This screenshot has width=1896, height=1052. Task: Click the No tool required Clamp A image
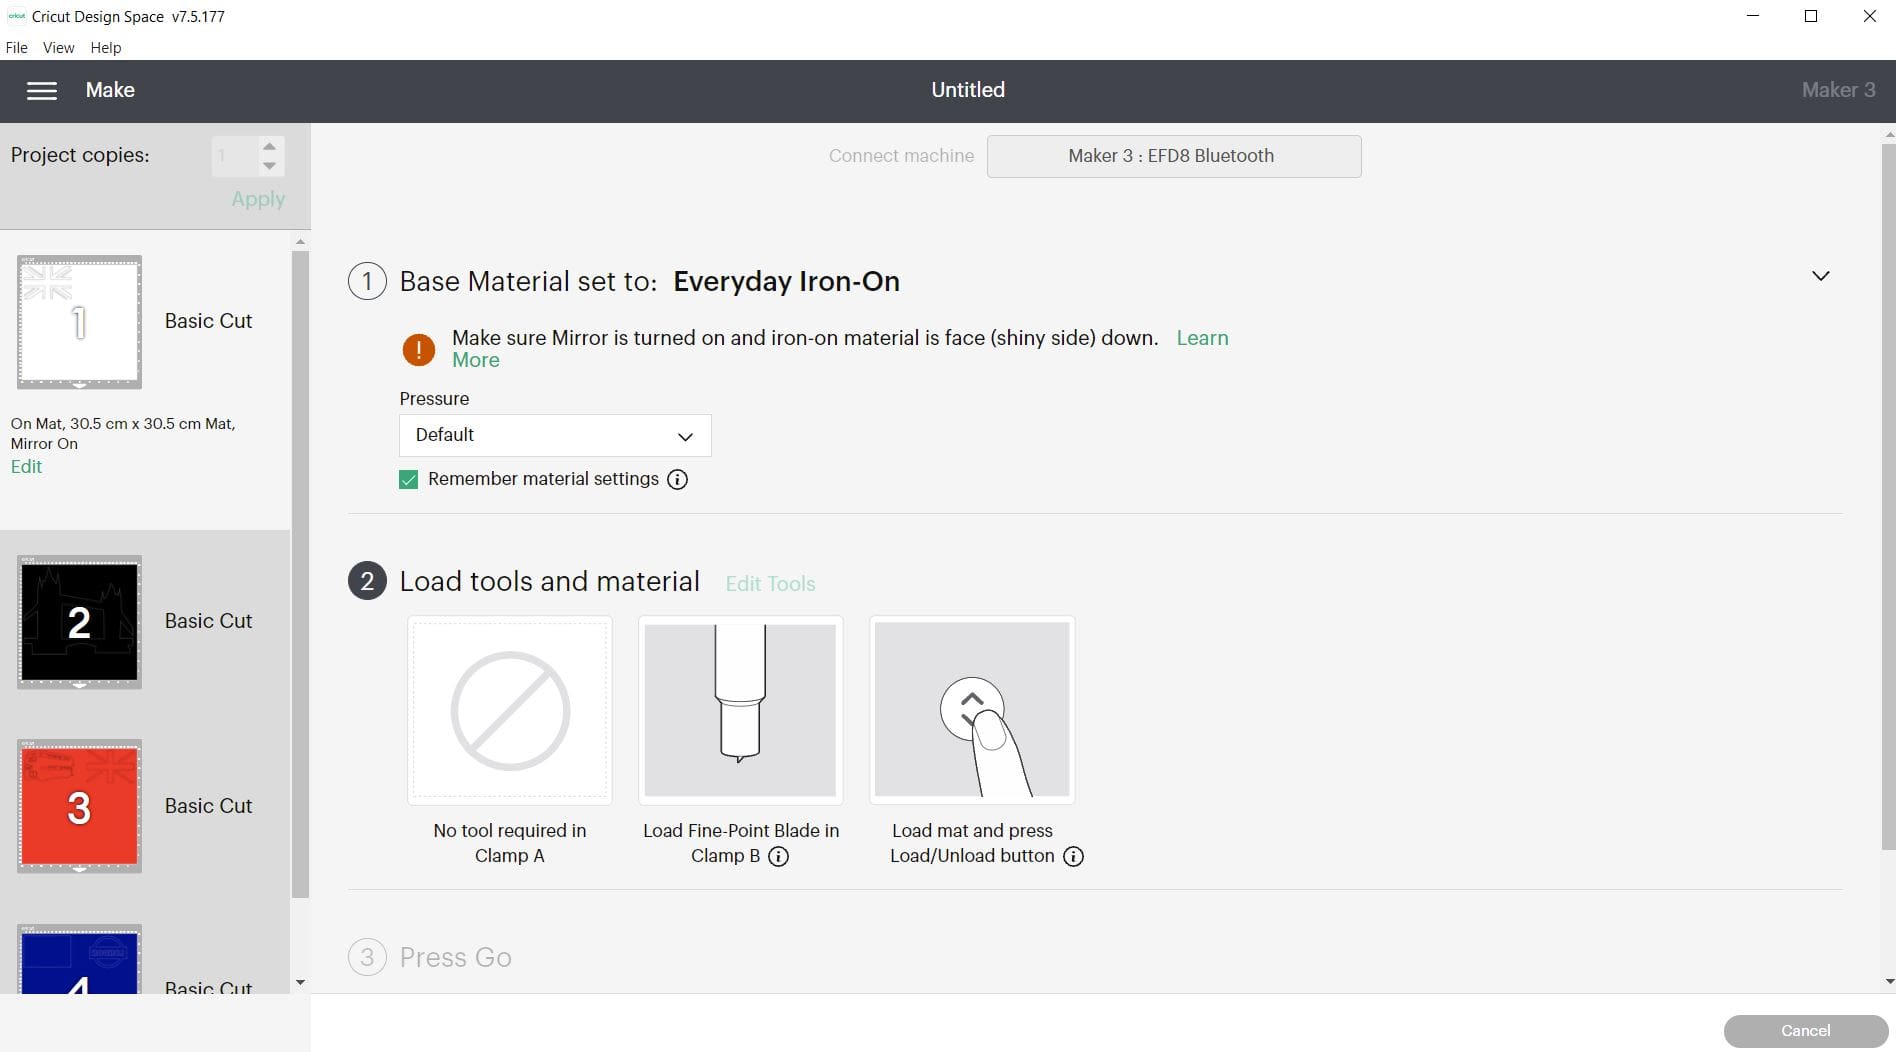point(510,710)
